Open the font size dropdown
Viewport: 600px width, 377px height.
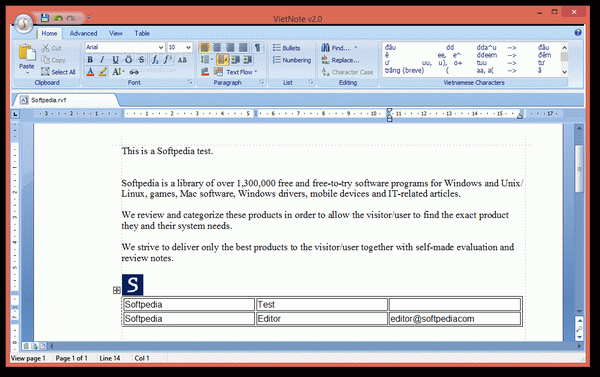179,47
